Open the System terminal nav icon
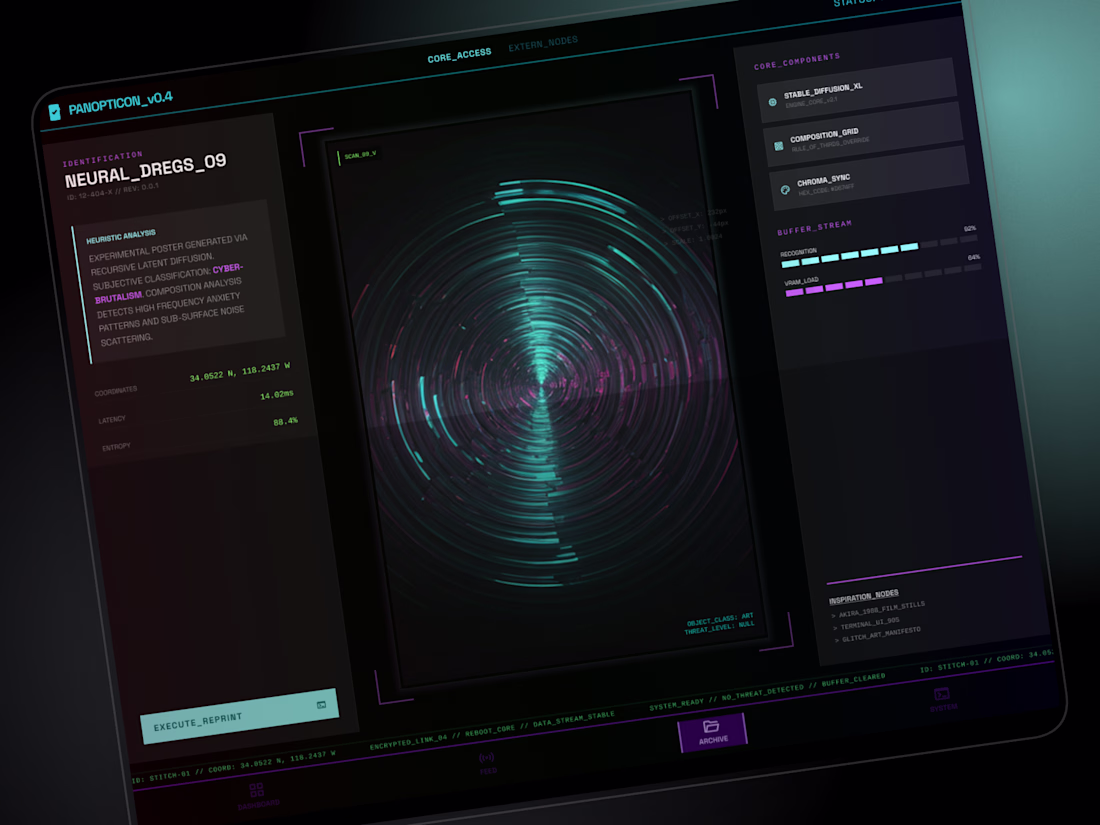 pos(941,694)
